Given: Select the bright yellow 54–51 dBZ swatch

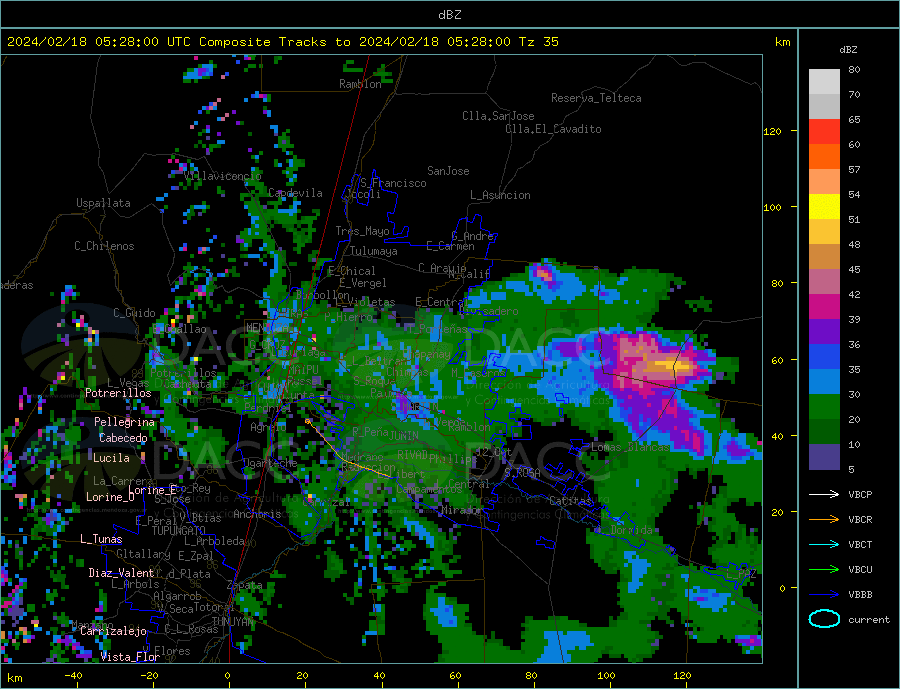Looking at the screenshot, I should pyautogui.click(x=824, y=207).
